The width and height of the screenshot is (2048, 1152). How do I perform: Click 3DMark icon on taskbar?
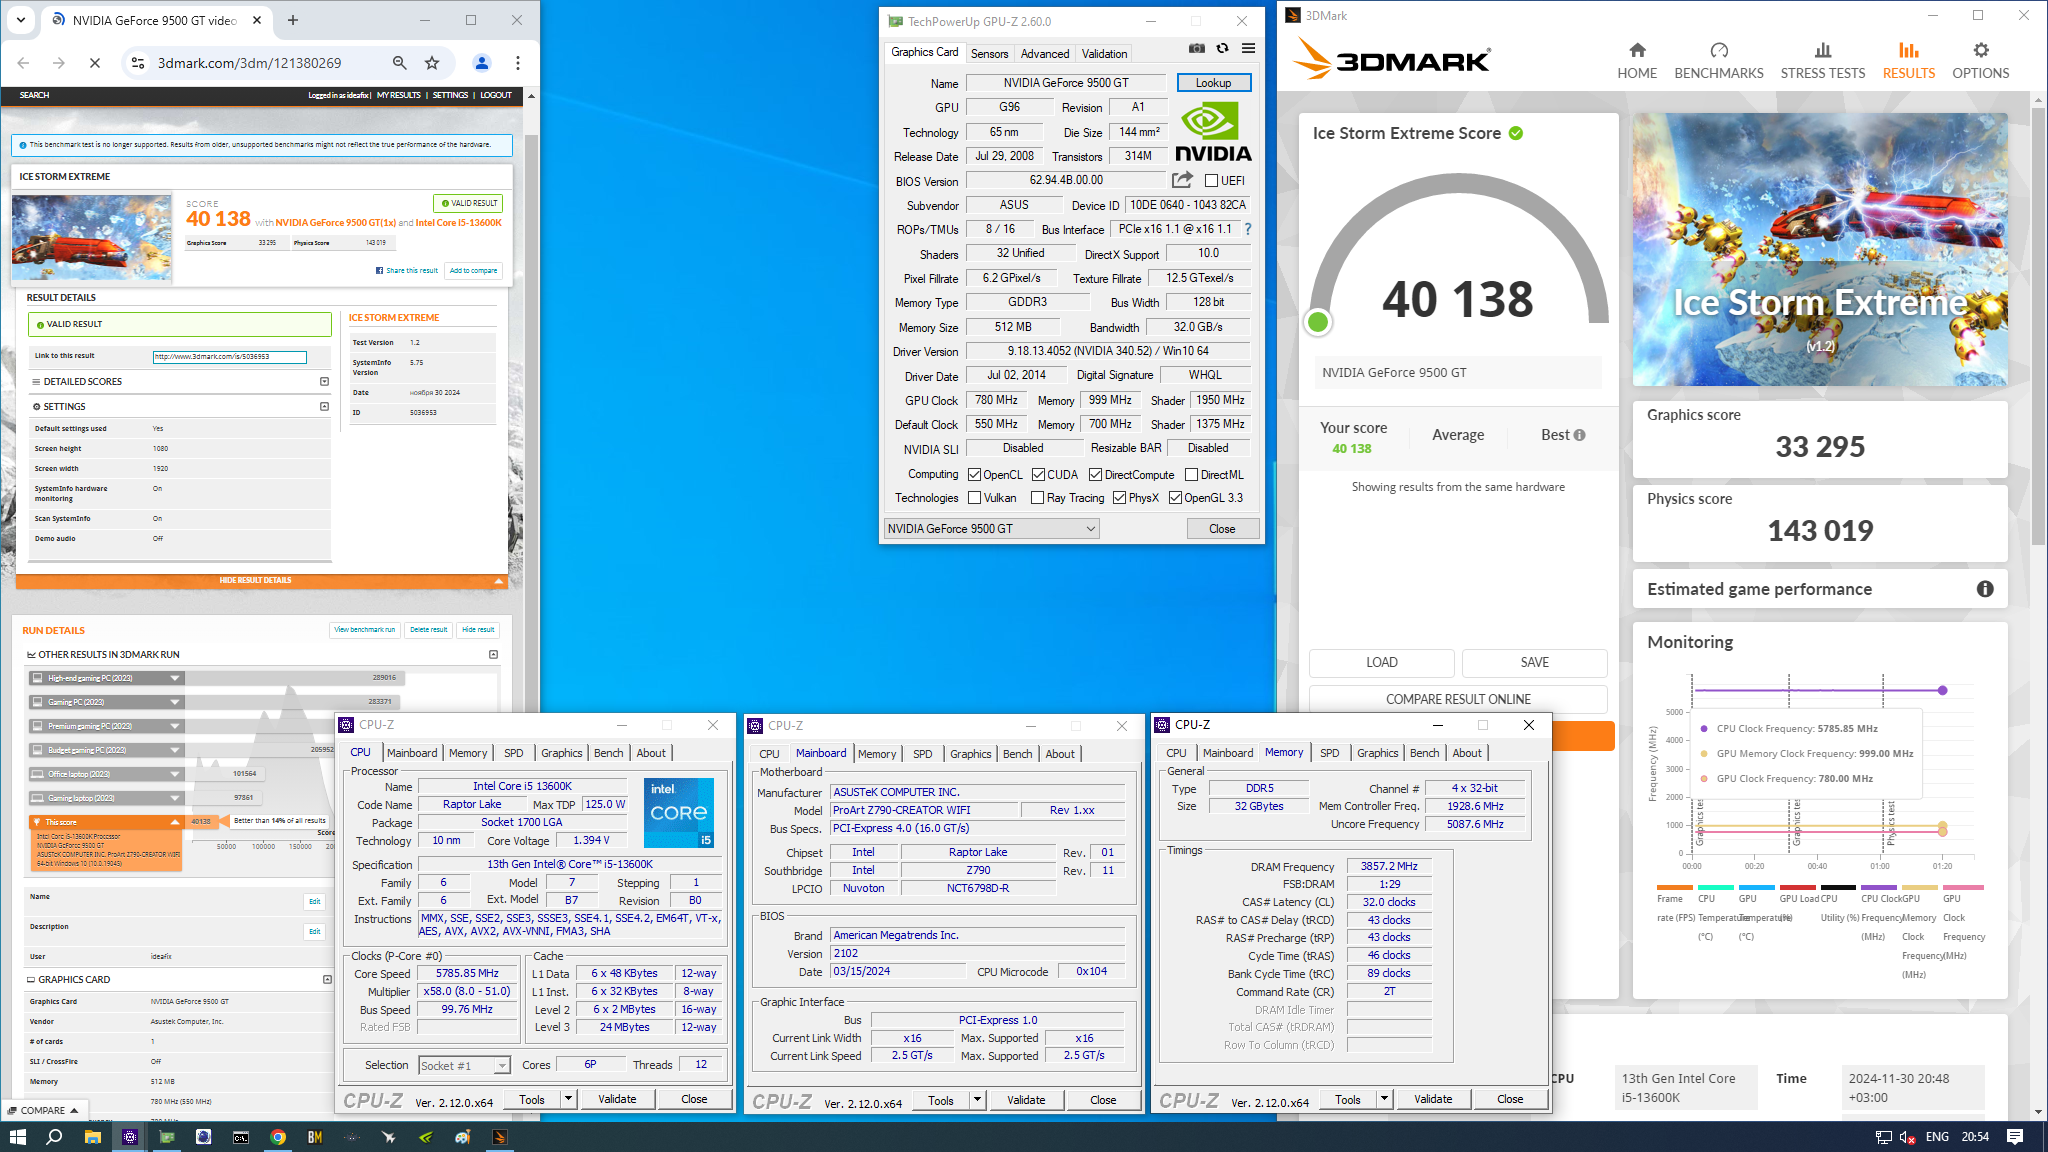[x=500, y=1137]
